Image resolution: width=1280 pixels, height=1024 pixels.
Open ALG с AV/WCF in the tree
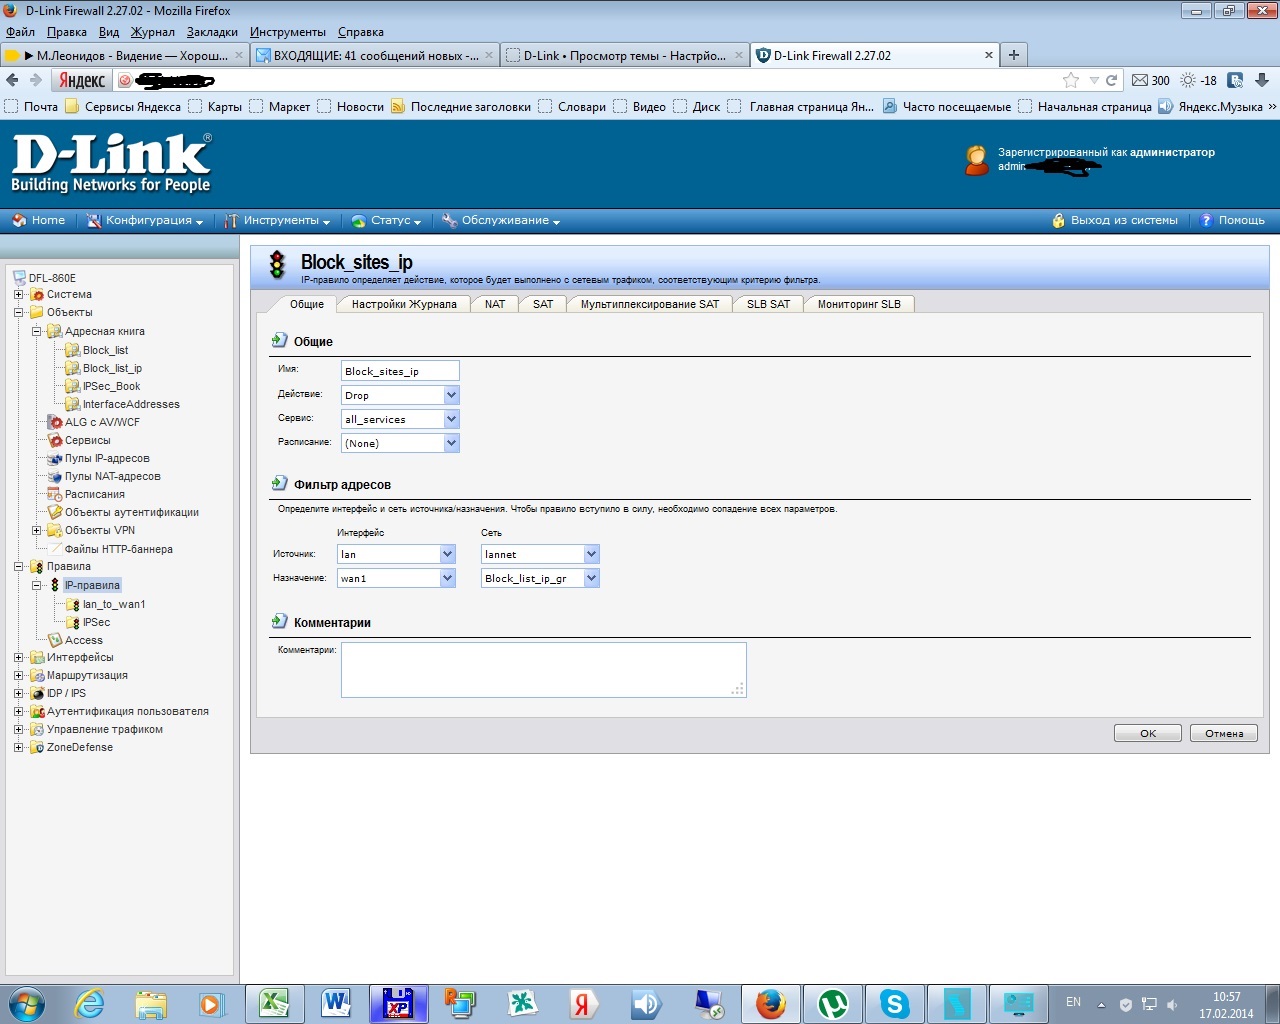click(102, 422)
